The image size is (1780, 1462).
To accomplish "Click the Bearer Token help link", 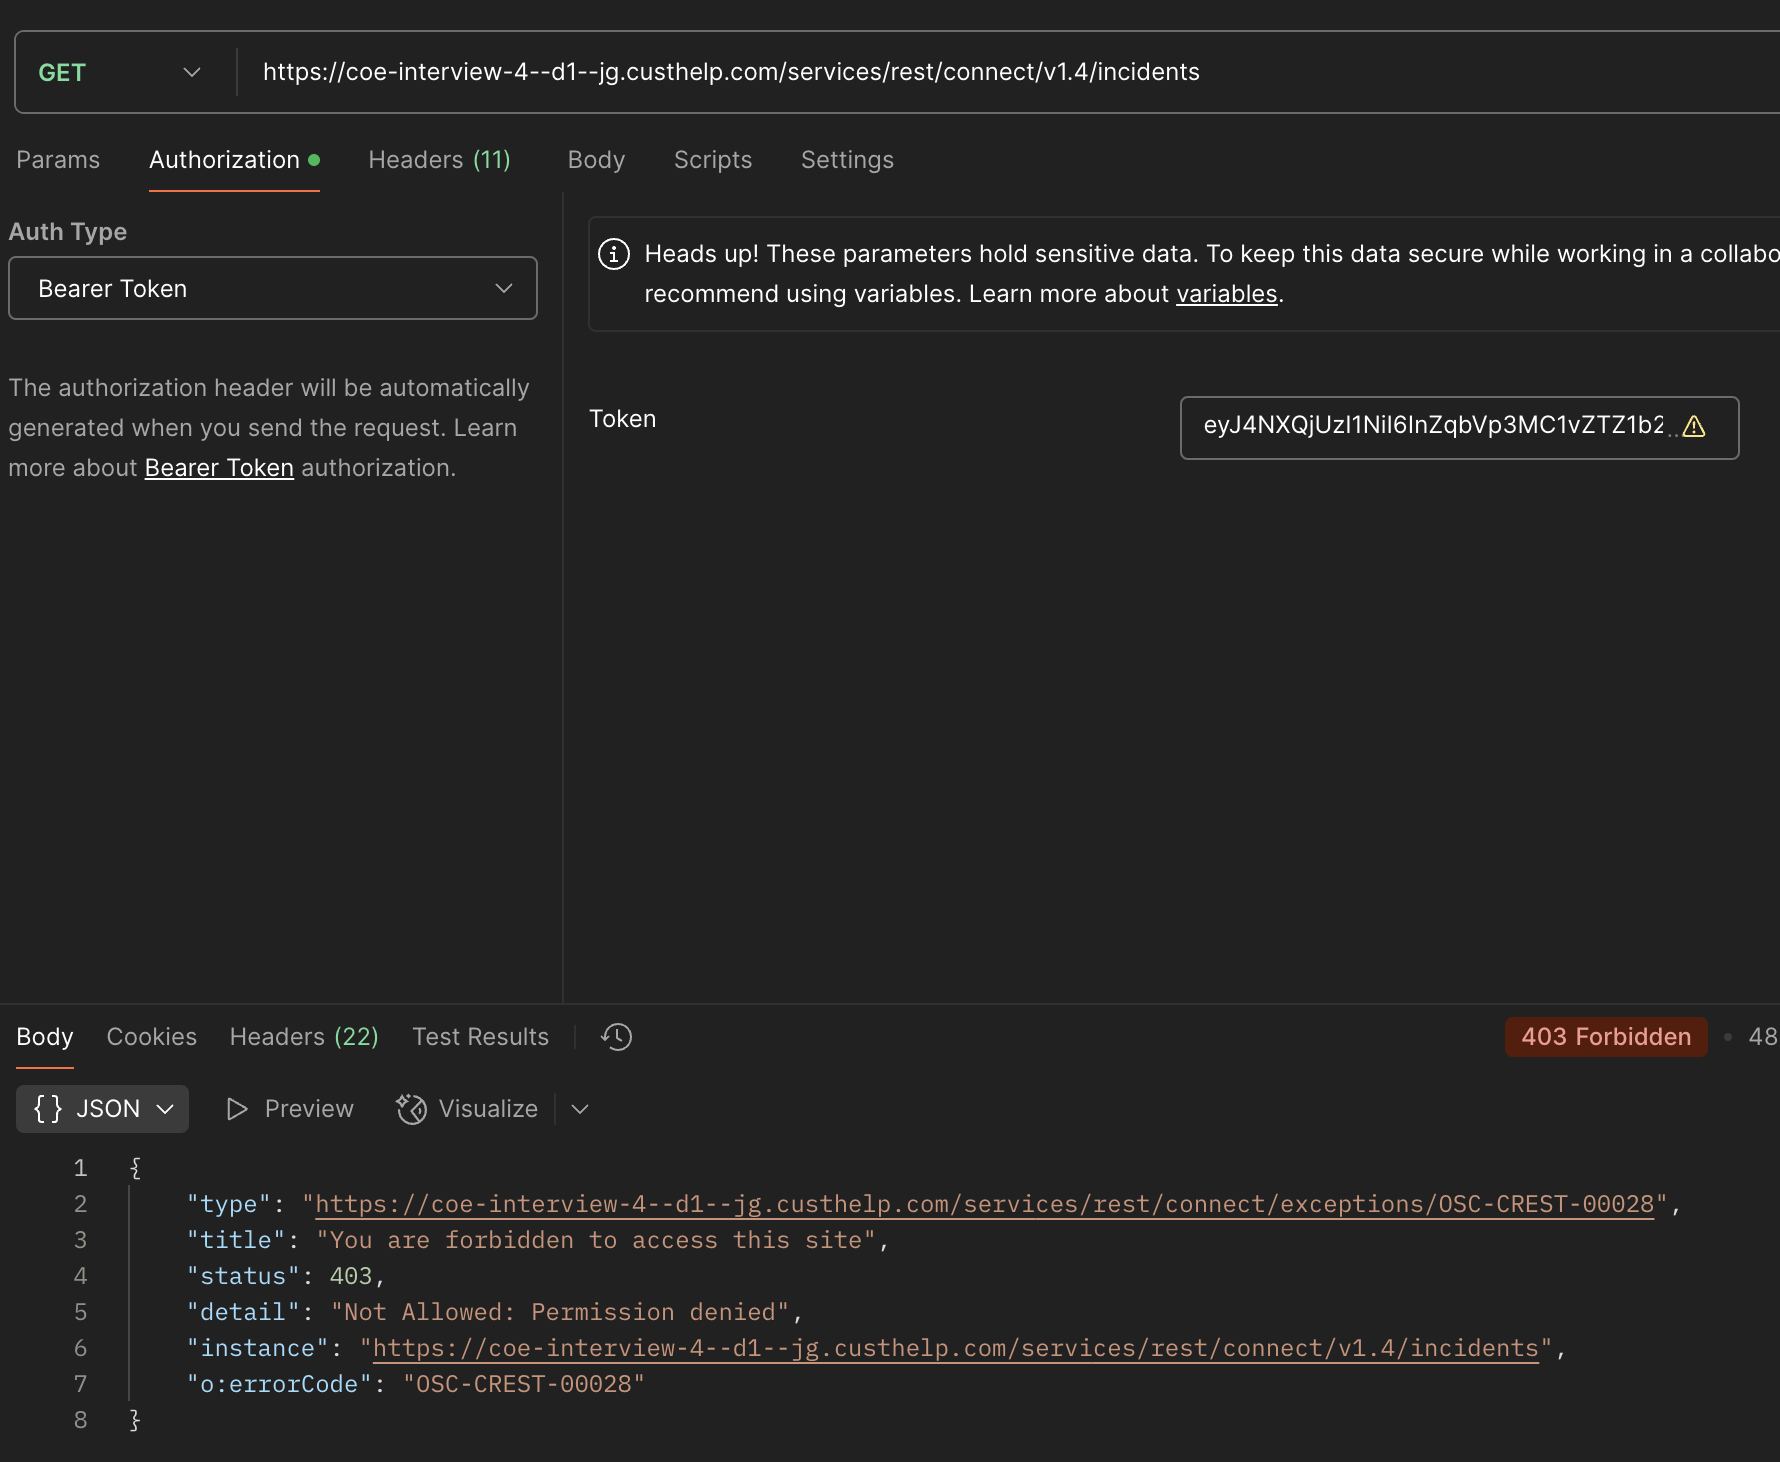I will [218, 467].
